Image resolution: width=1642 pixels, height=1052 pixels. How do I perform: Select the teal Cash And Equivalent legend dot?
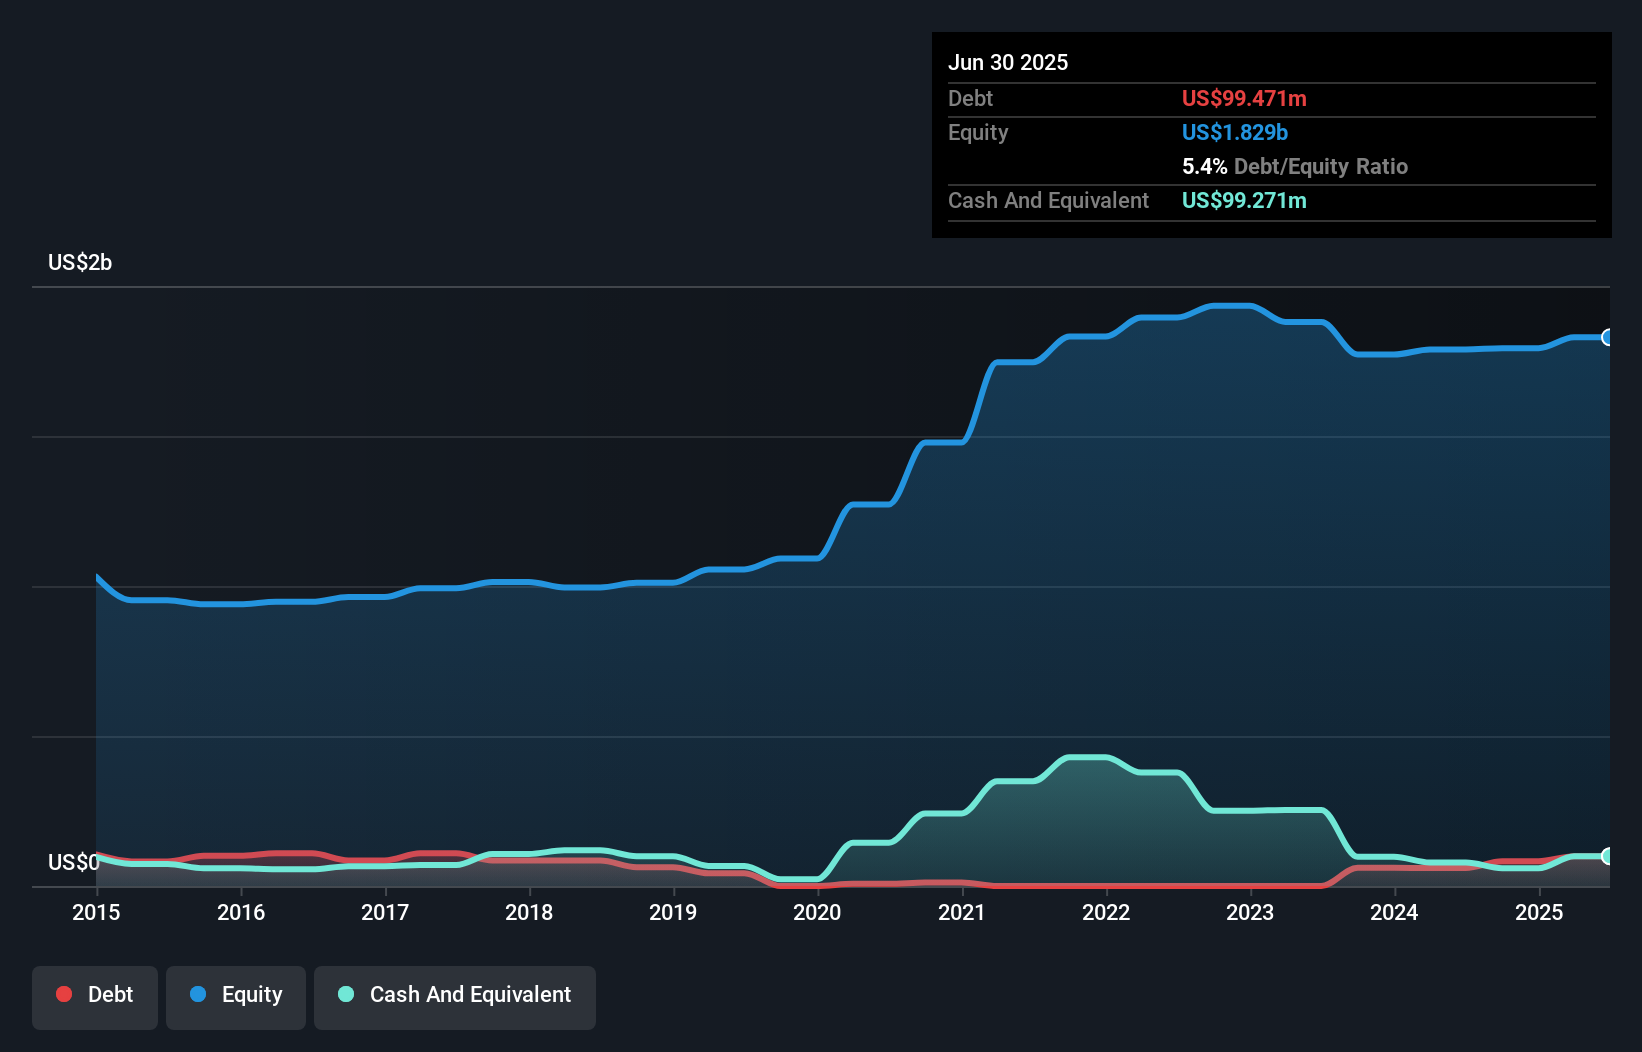point(344,994)
